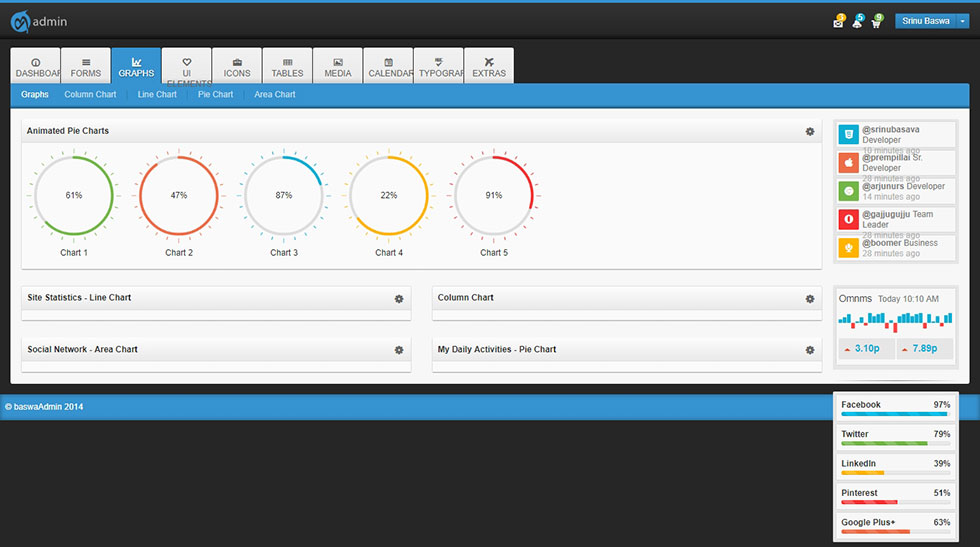Click the 87% Chart 3 pie
The image size is (980, 547).
(x=284, y=196)
